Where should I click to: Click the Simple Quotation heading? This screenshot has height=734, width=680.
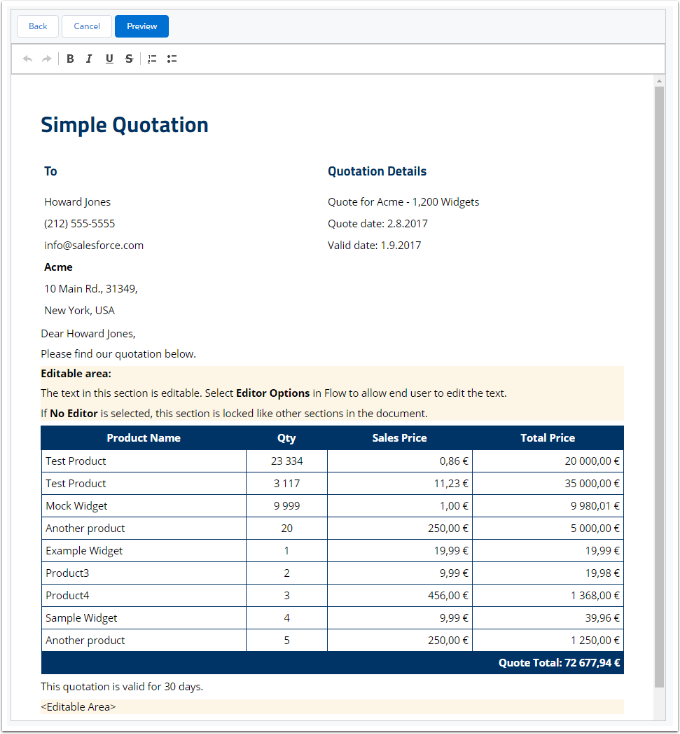click(124, 125)
